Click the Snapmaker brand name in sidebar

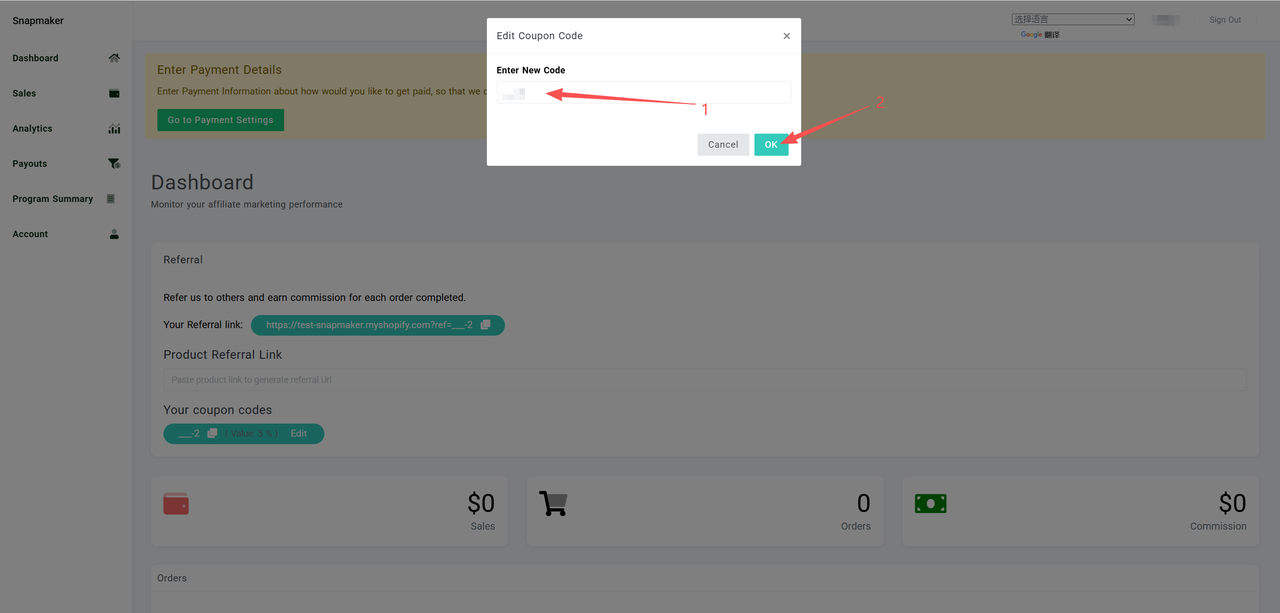(x=38, y=20)
